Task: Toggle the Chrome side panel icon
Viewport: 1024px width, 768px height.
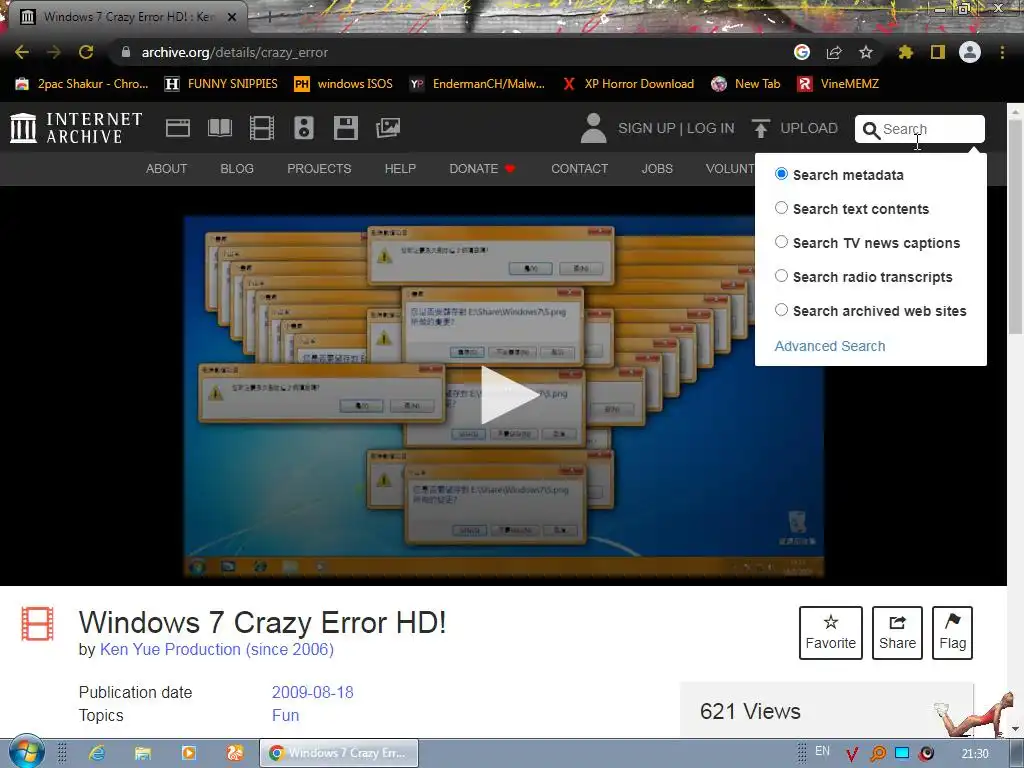Action: [x=938, y=52]
